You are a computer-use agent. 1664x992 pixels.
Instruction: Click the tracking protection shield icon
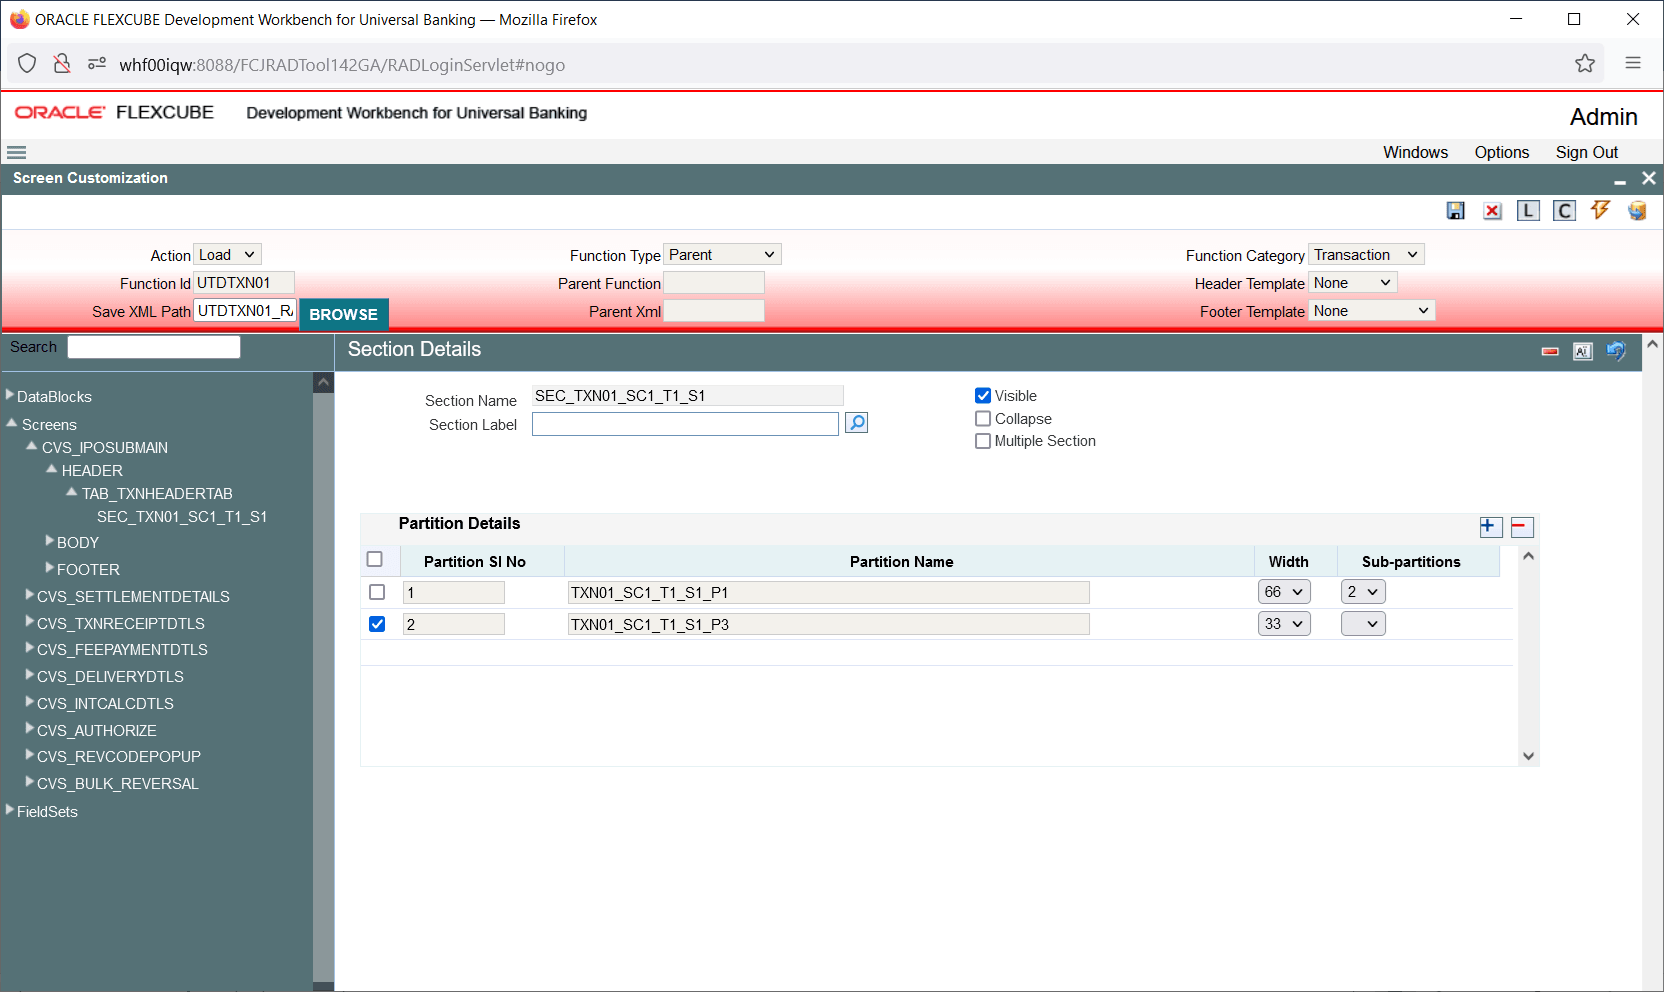pos(27,64)
